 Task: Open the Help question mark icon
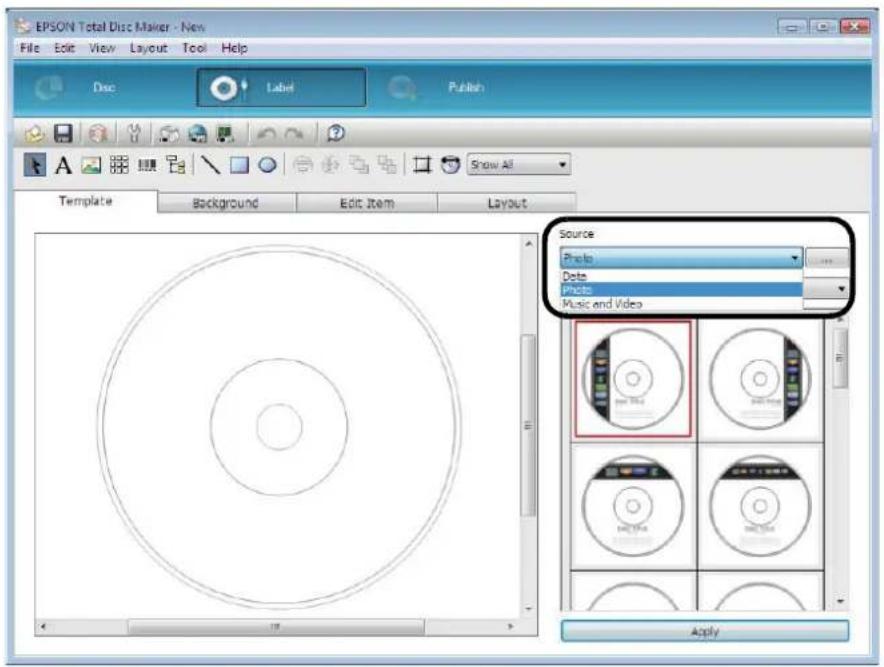pyautogui.click(x=335, y=134)
